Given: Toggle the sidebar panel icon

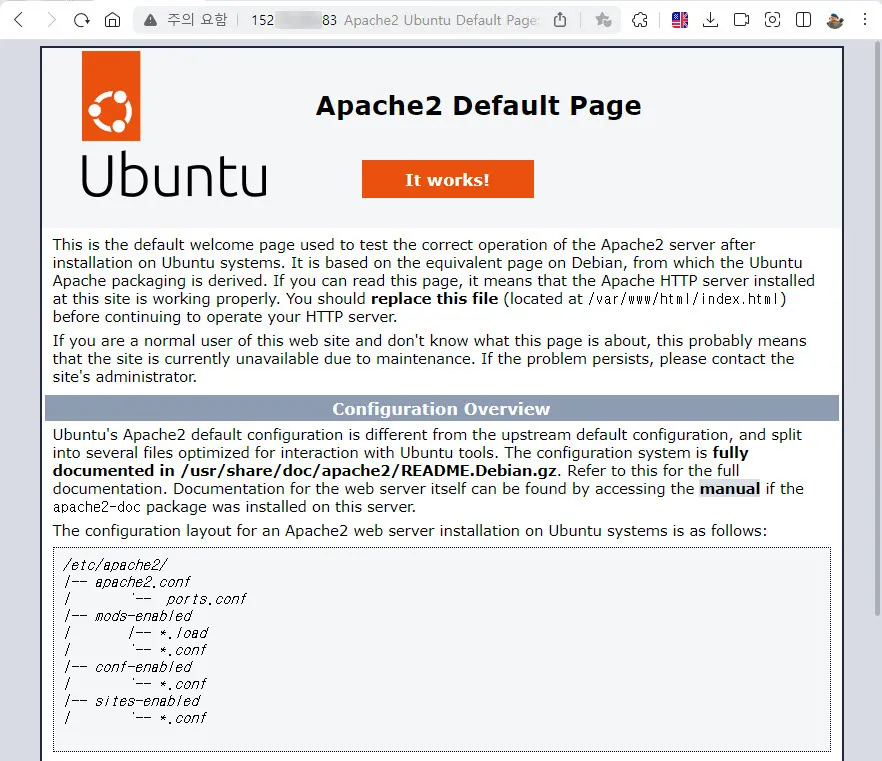Looking at the screenshot, I should pyautogui.click(x=803, y=20).
